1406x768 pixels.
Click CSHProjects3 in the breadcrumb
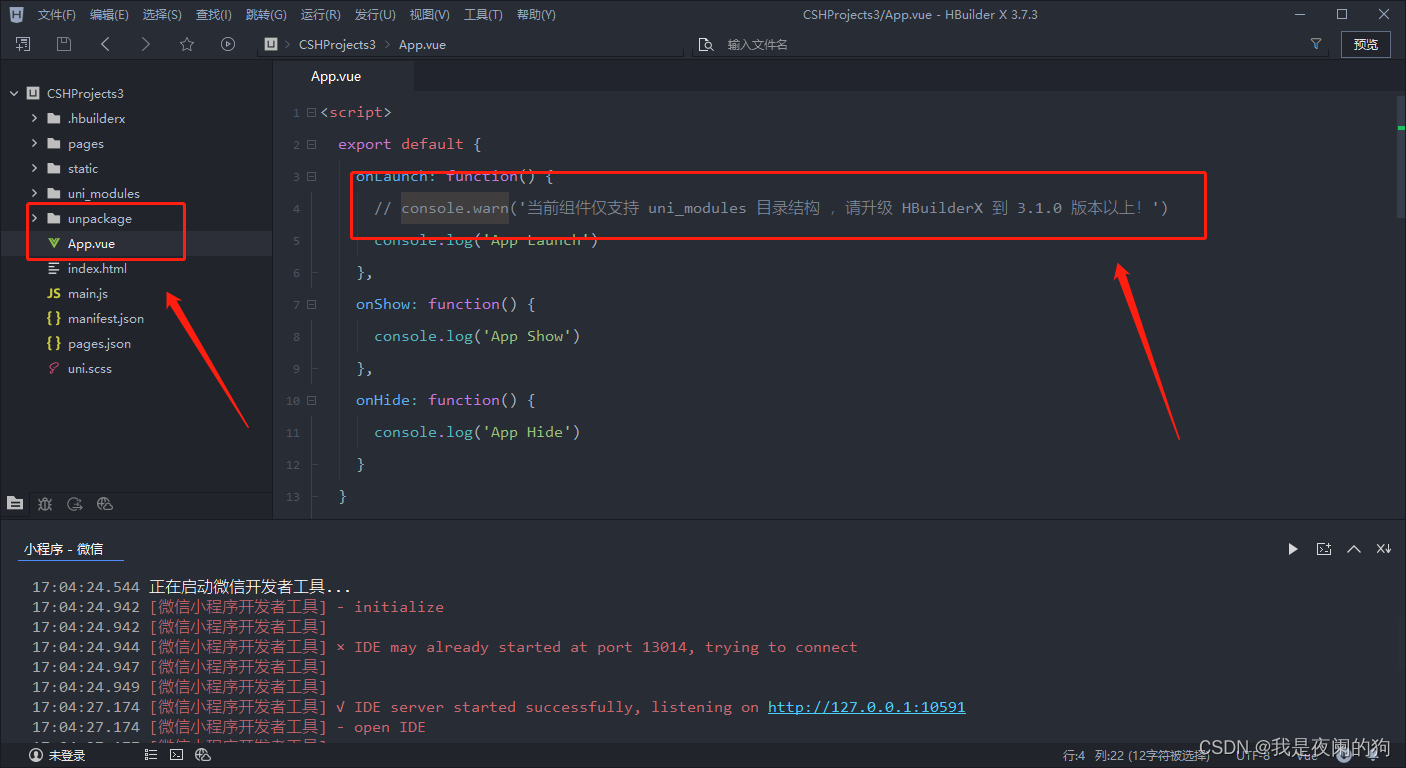(337, 45)
